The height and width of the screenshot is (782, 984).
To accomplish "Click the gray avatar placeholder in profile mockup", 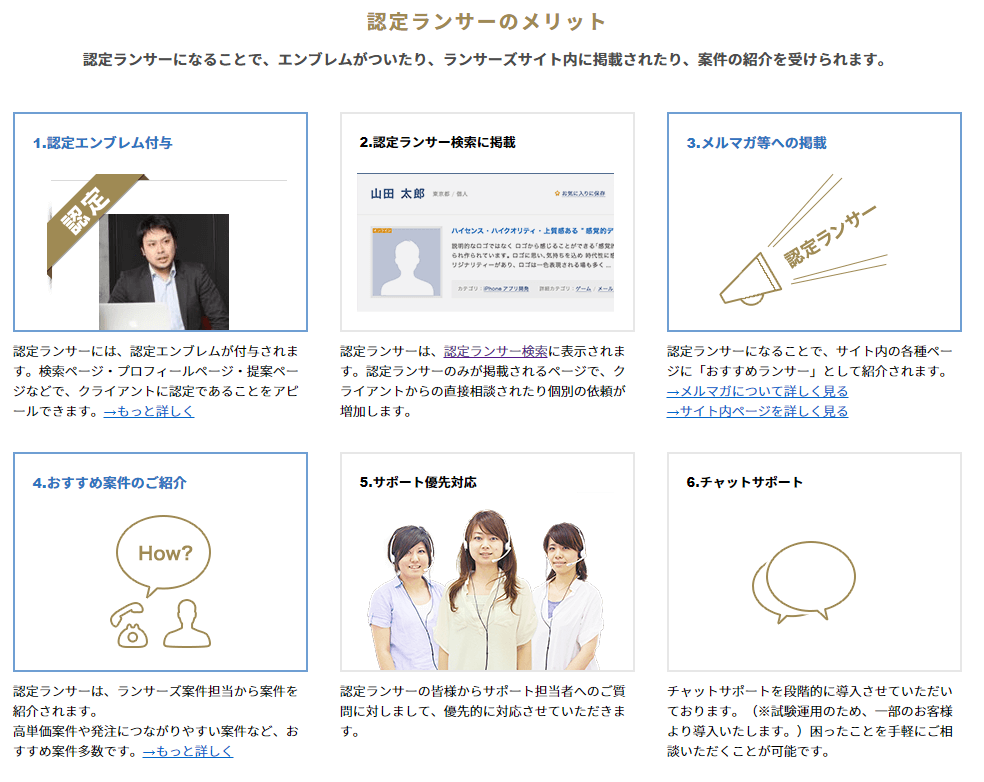I will tap(406, 262).
